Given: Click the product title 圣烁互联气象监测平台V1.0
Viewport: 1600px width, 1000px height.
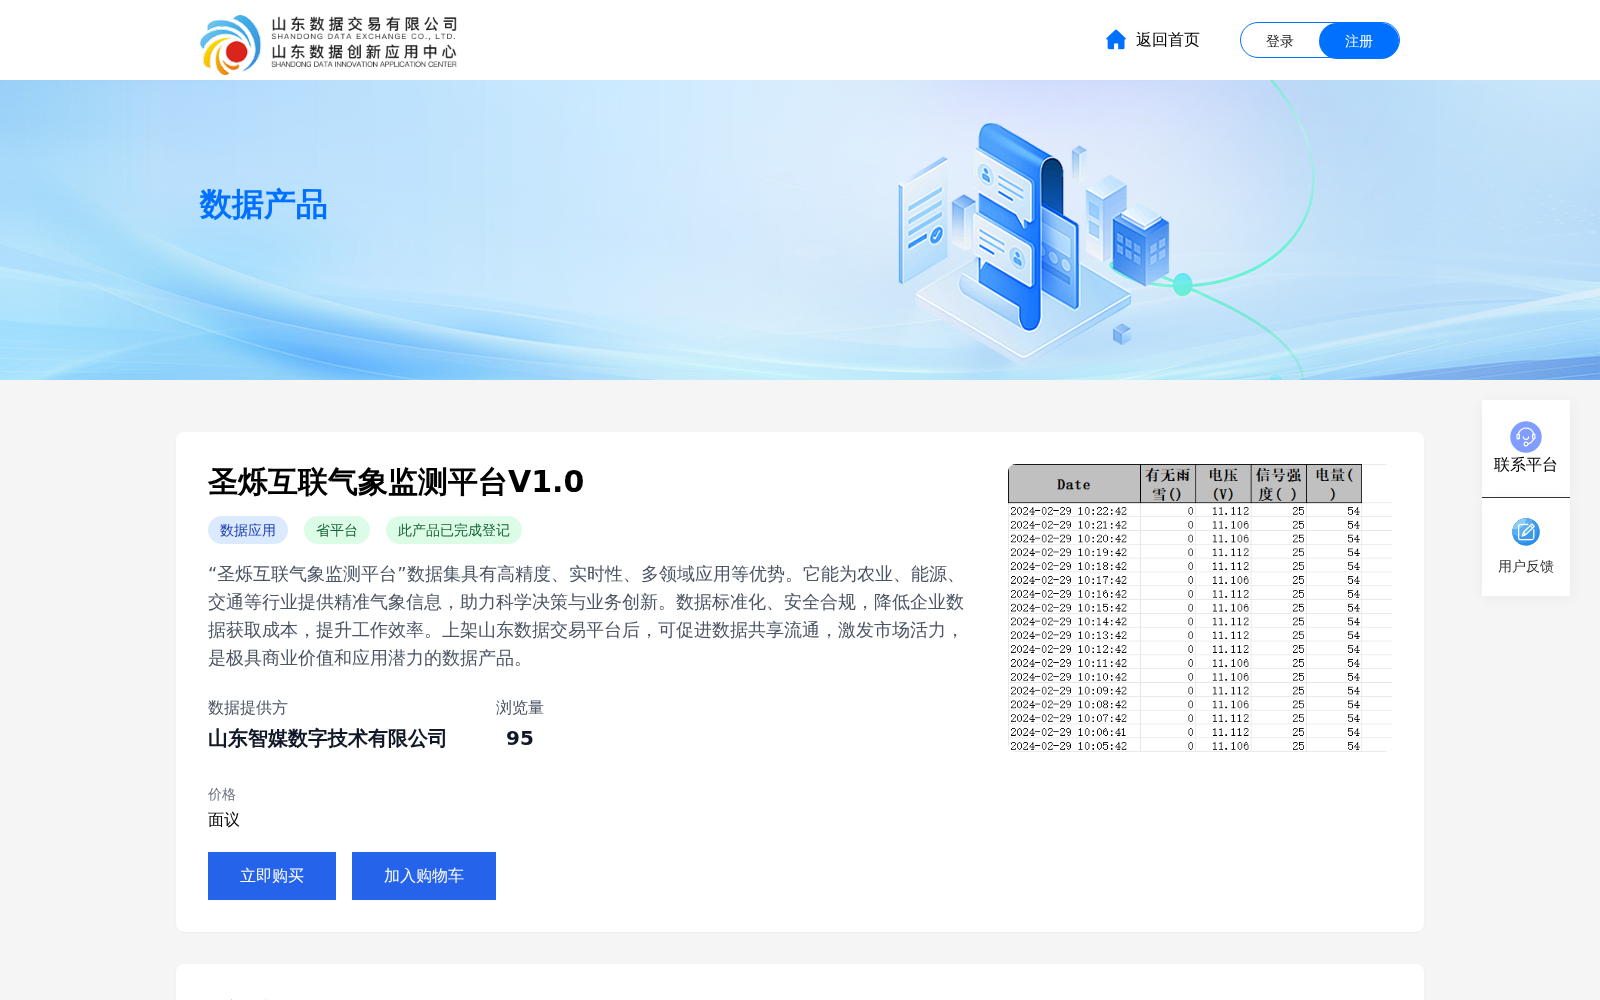Looking at the screenshot, I should point(396,482).
